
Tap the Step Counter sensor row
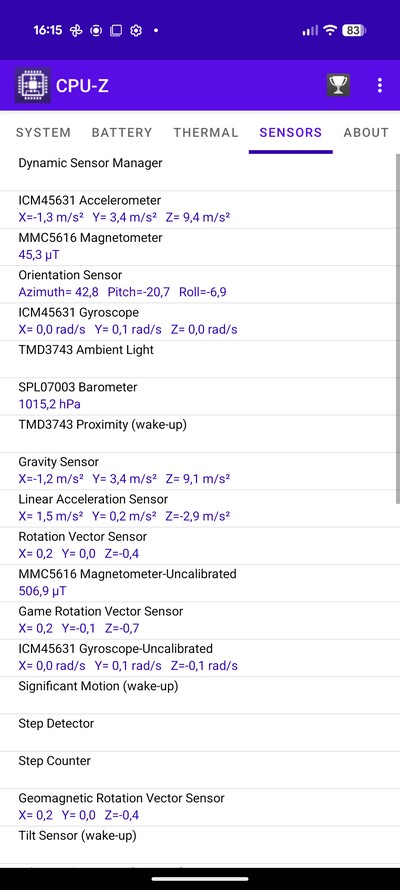pos(197,769)
